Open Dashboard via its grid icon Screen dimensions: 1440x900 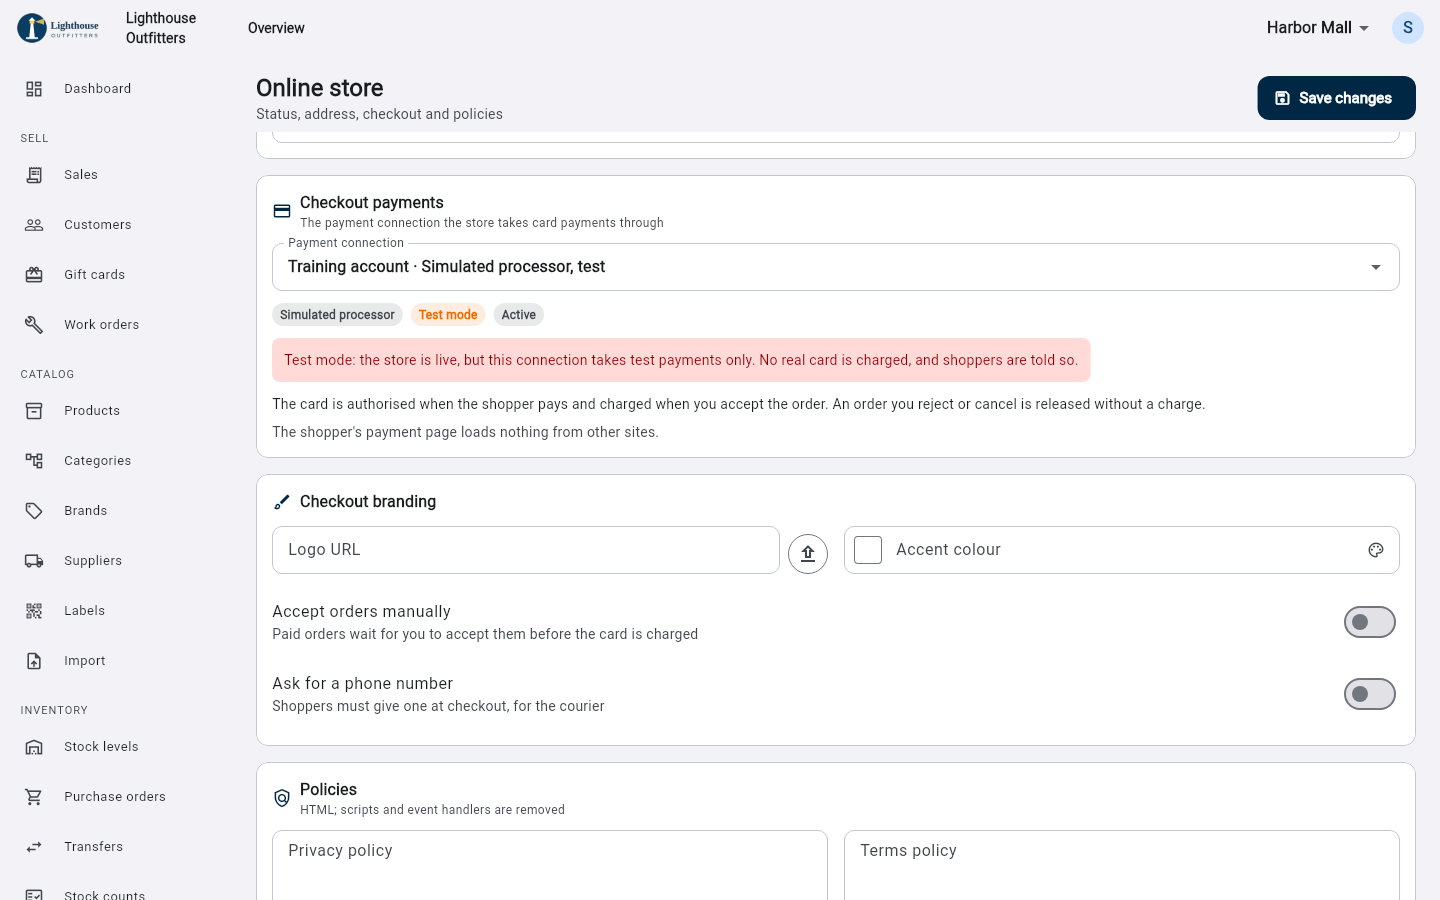tap(34, 89)
